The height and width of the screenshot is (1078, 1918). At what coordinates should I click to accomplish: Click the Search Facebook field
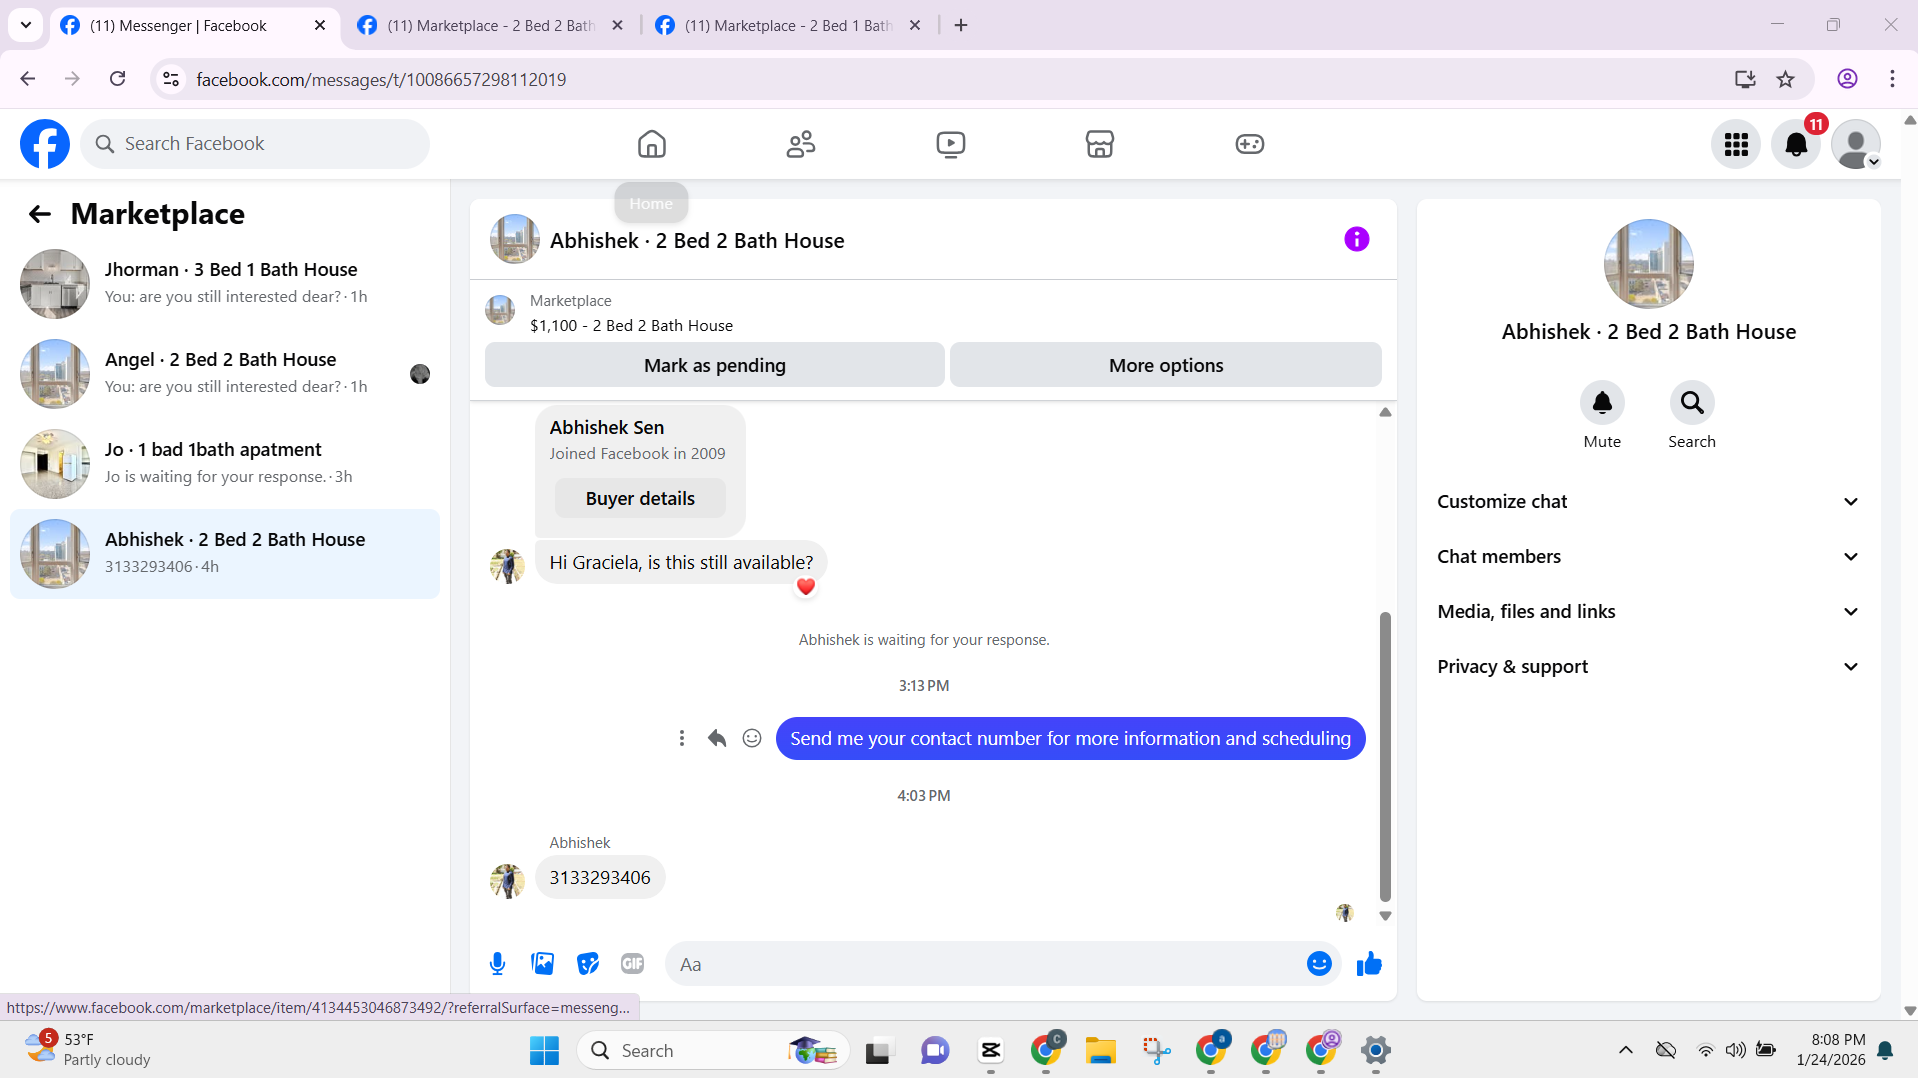coord(255,144)
